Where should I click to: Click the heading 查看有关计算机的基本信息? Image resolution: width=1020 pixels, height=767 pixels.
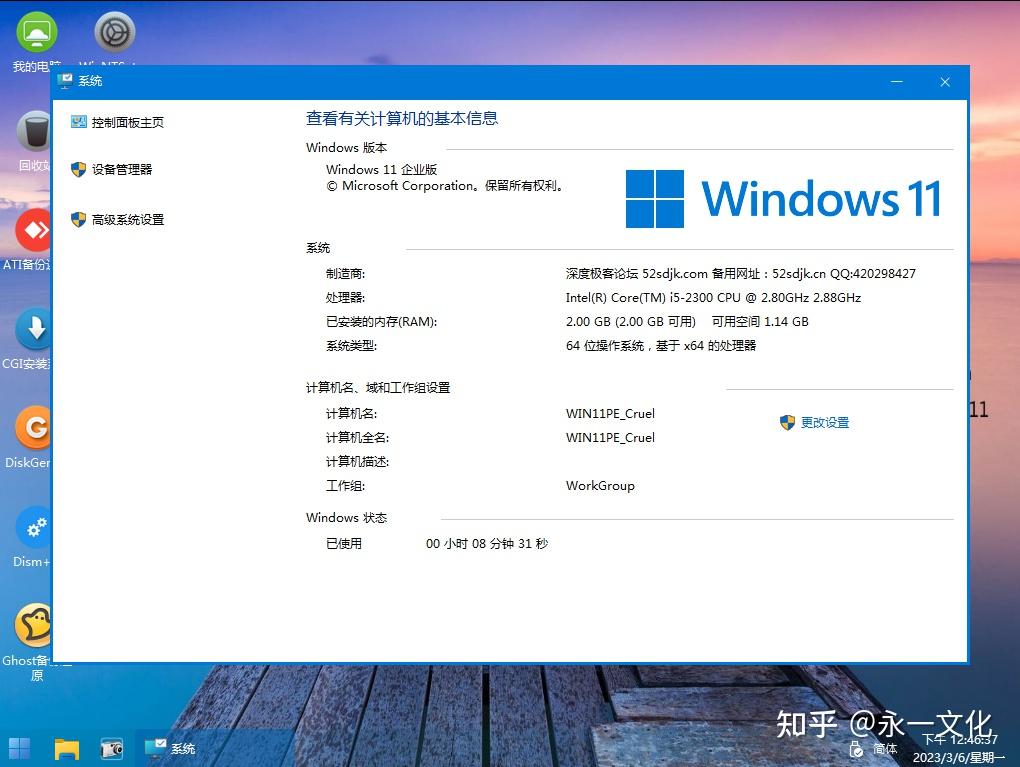[402, 118]
